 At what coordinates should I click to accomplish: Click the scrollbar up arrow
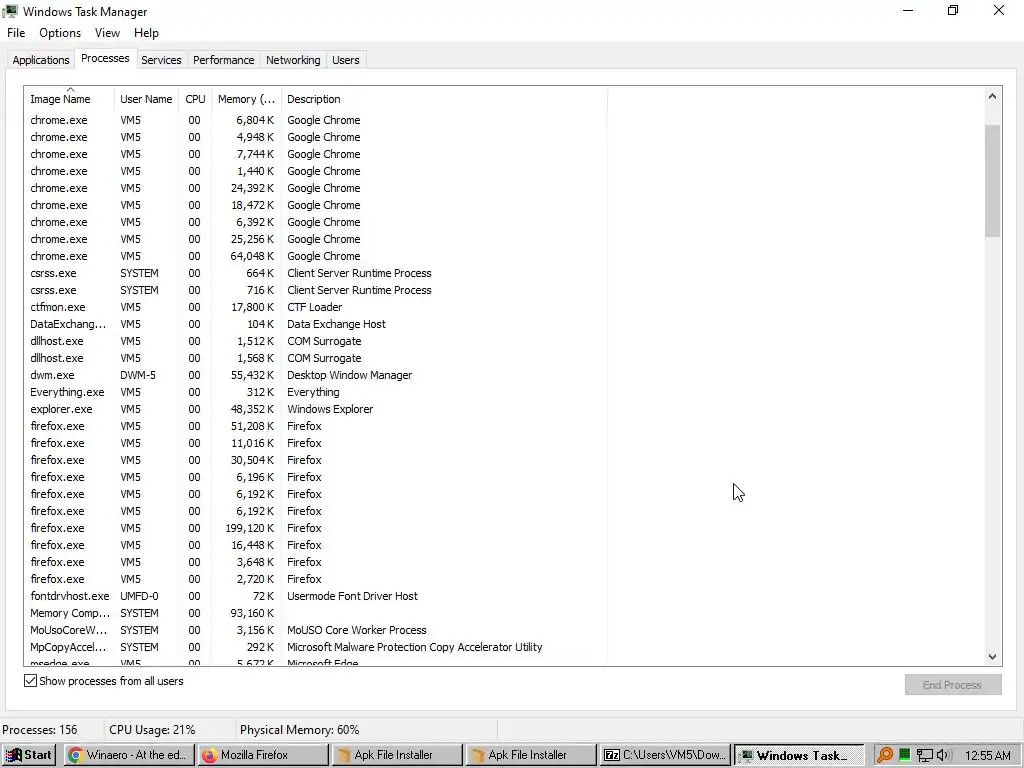click(992, 97)
